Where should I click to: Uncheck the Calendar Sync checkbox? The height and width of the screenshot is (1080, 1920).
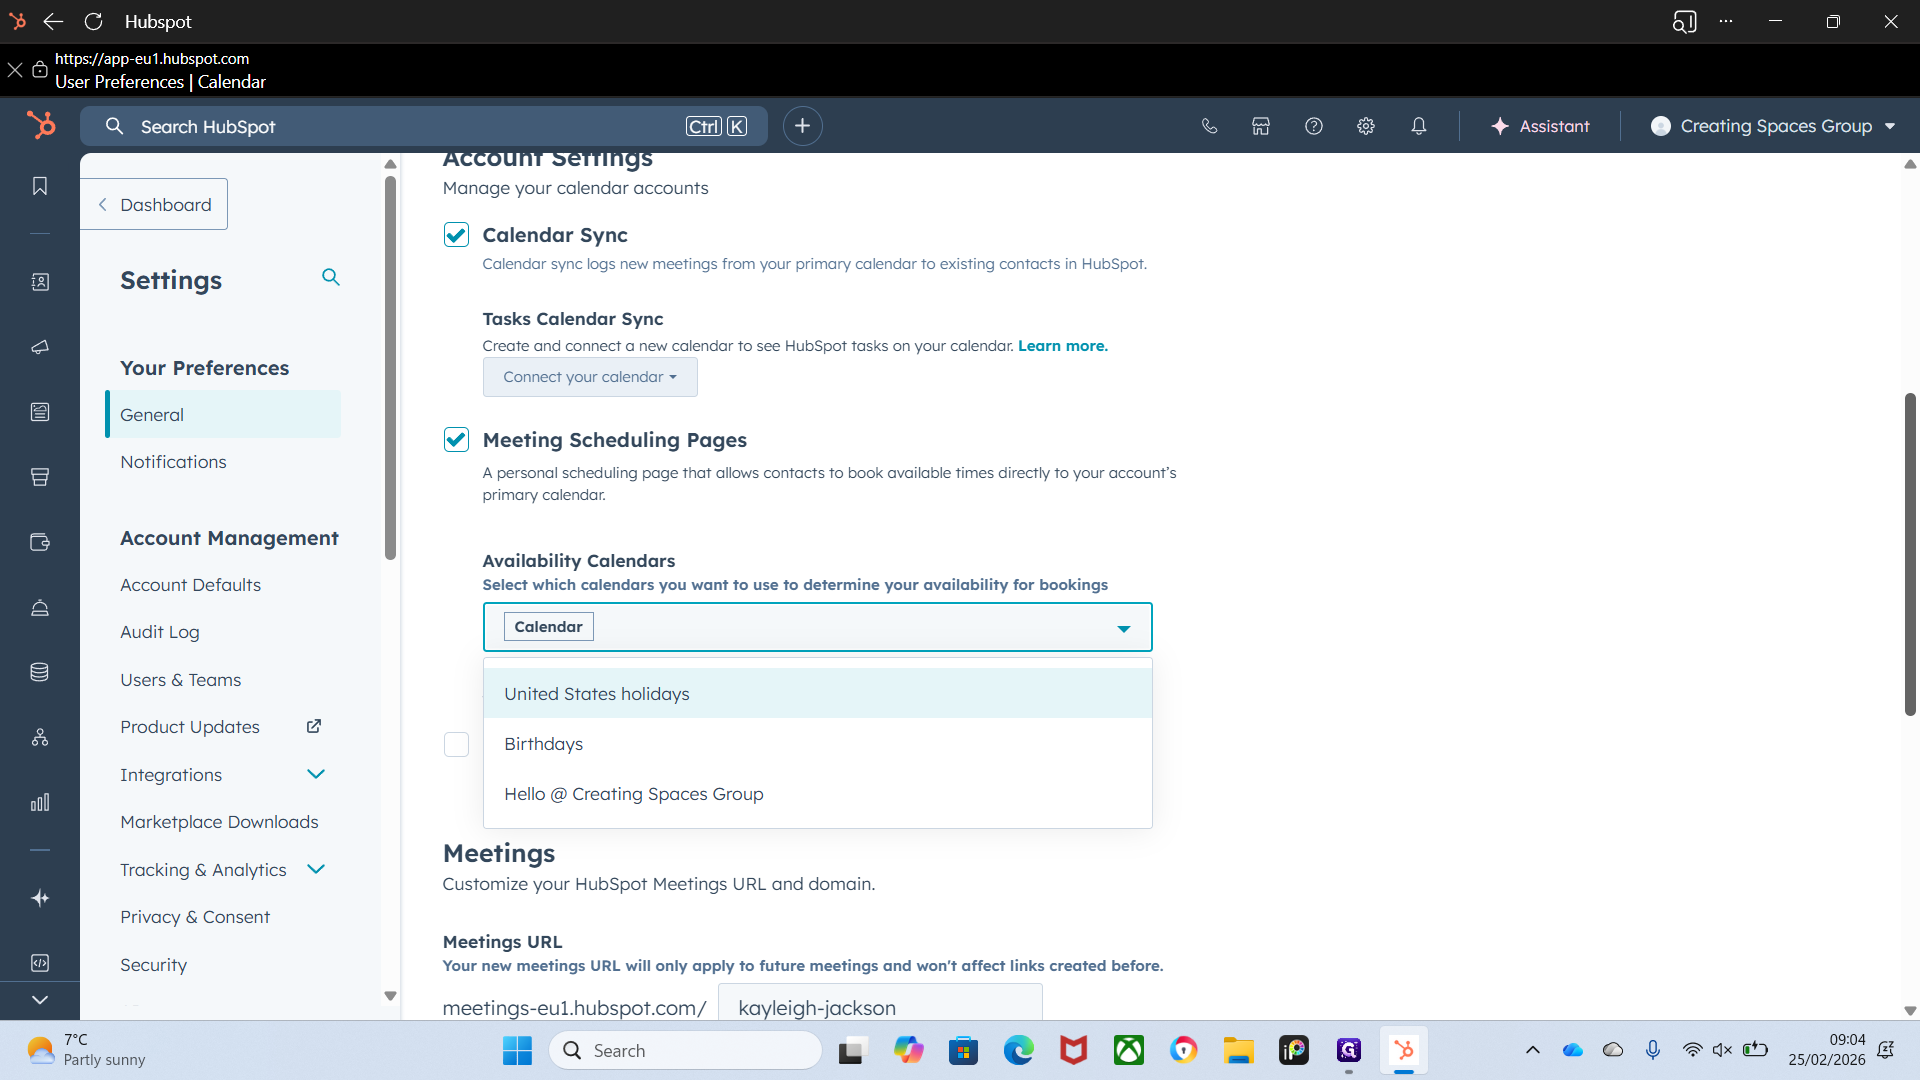(x=456, y=235)
